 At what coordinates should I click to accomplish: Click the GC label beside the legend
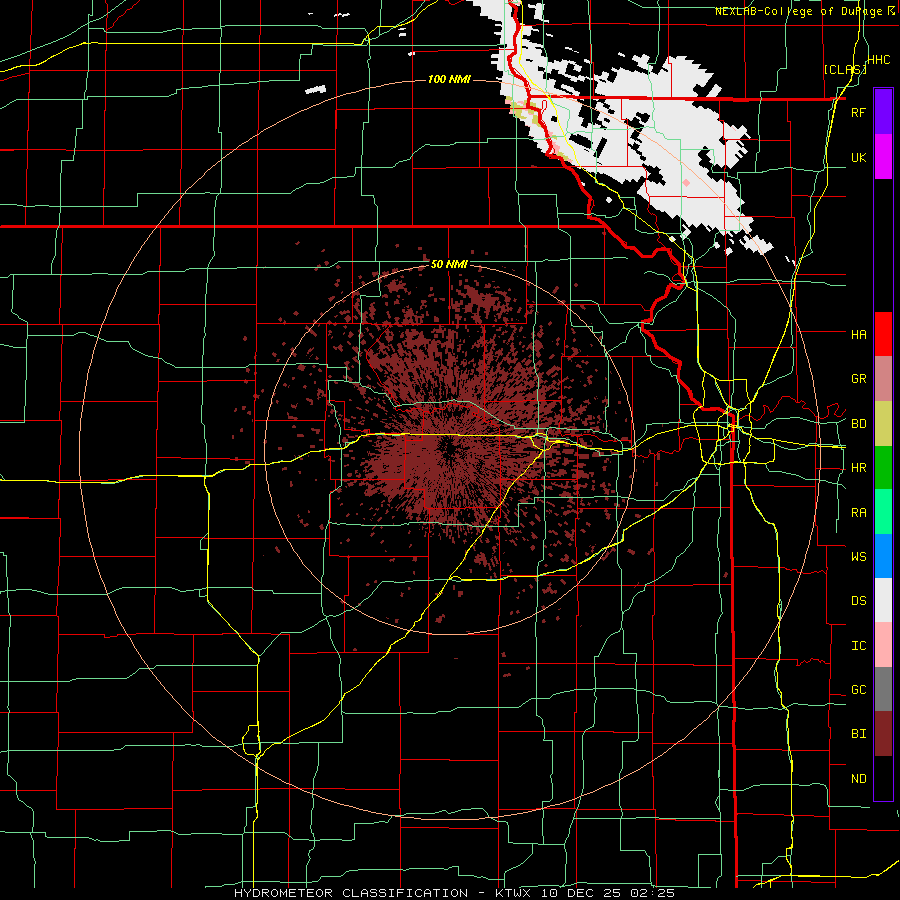(859, 690)
